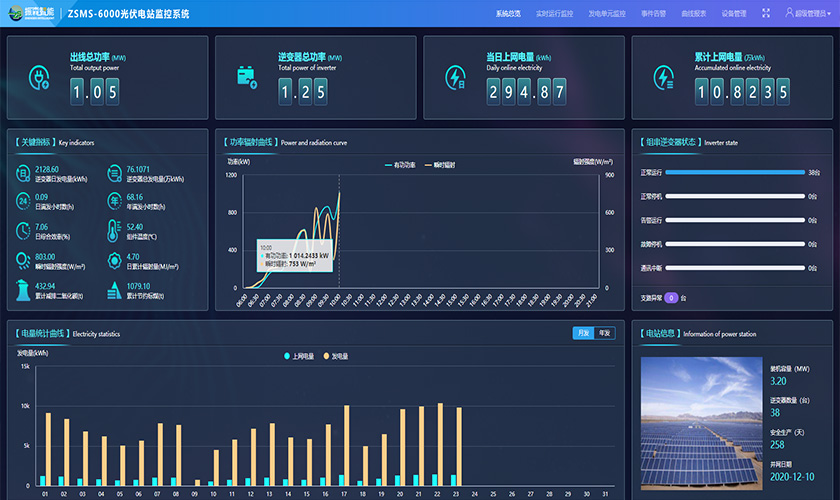
Task: Click the CO2 reduction cooling tower icon
Action: pos(23,290)
